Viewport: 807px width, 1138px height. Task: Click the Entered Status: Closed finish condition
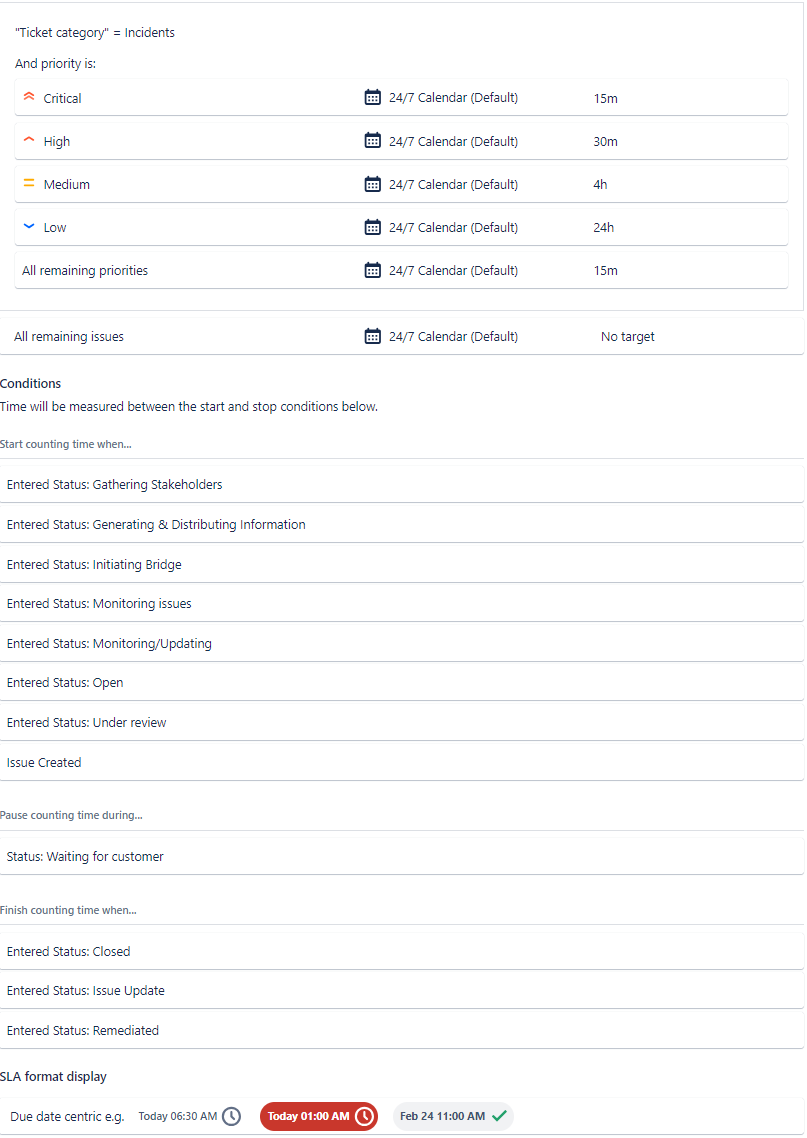[402, 951]
